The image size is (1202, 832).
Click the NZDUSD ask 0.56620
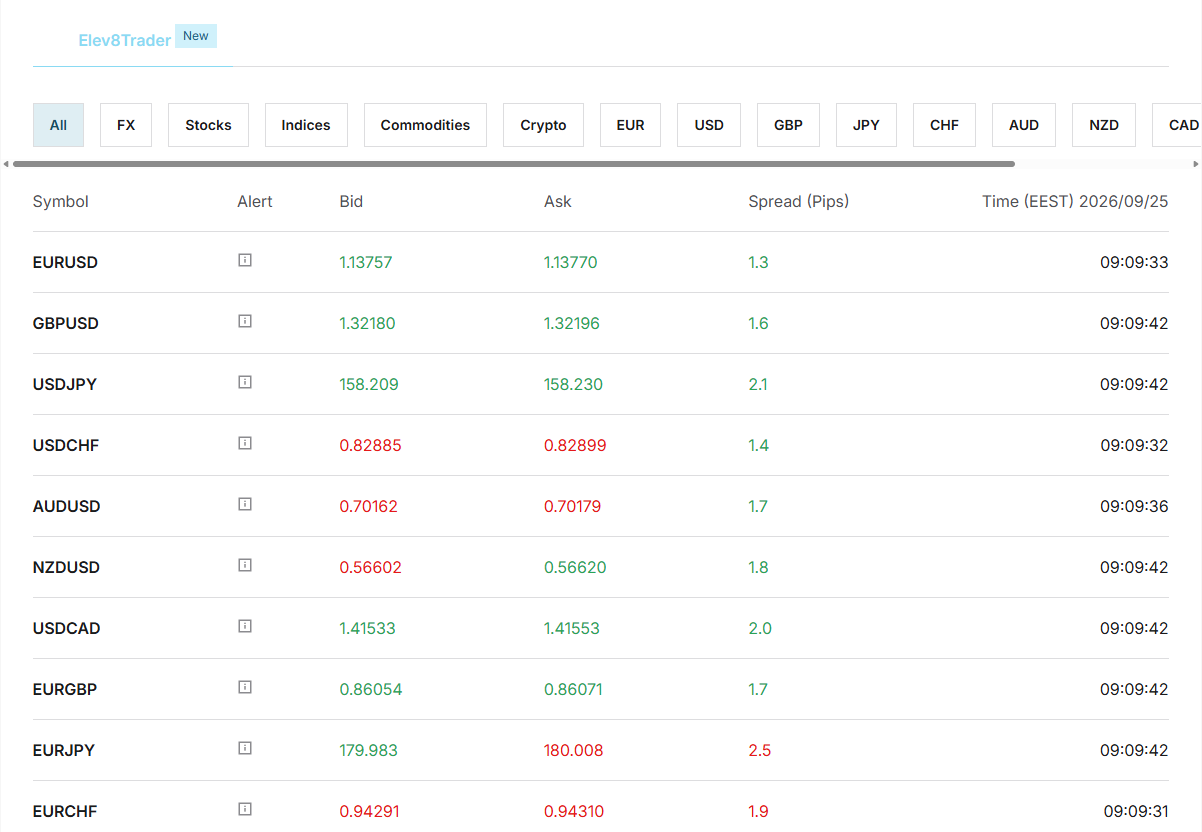click(575, 567)
